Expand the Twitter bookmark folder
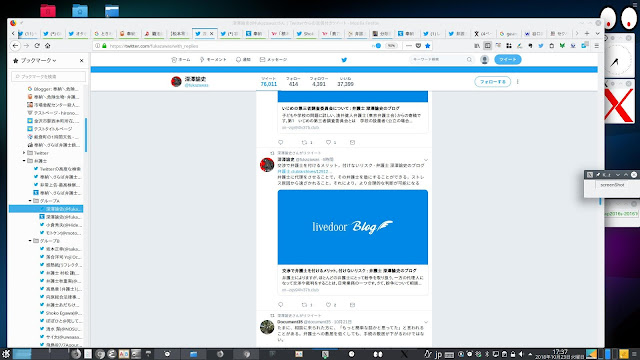The height and width of the screenshot is (360, 640). [24, 153]
